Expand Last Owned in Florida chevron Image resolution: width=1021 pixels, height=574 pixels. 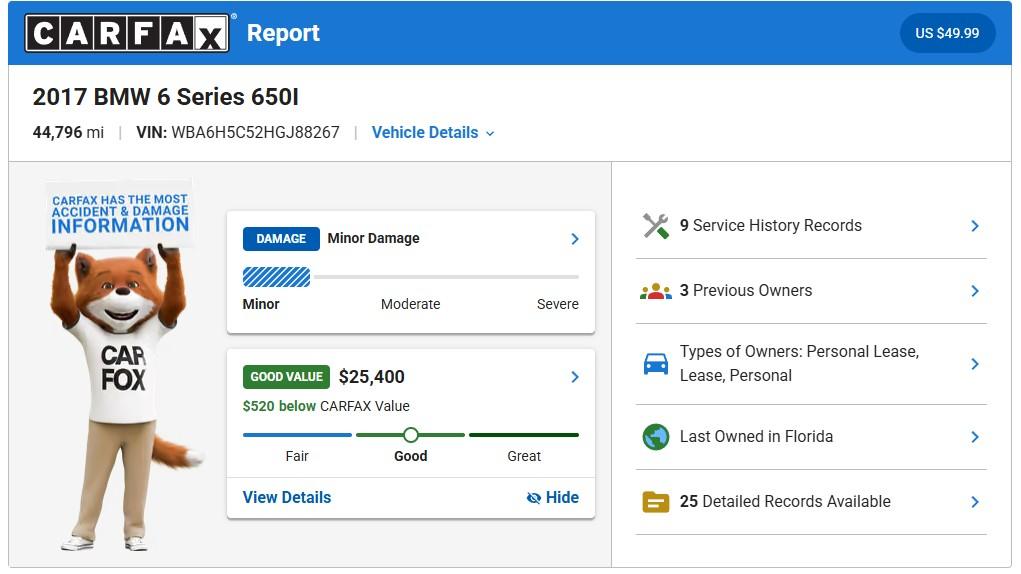tap(975, 437)
